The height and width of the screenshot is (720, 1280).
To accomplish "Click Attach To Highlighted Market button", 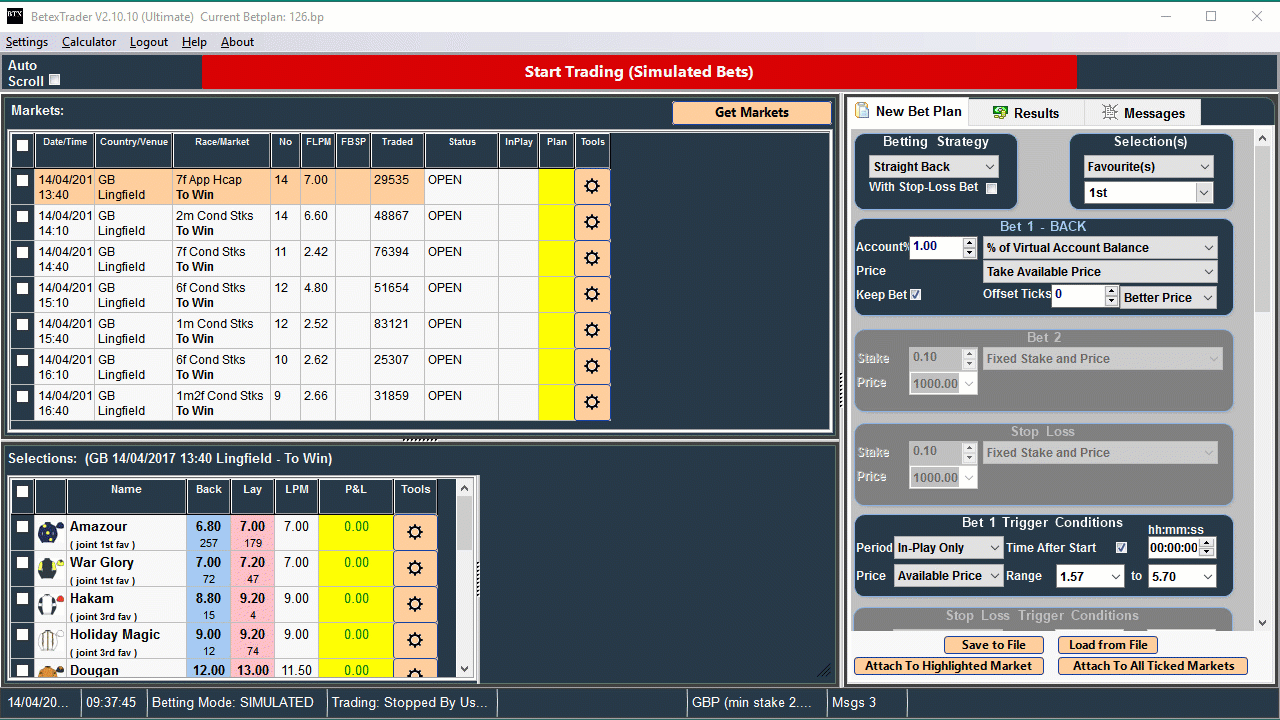I will 948,666.
